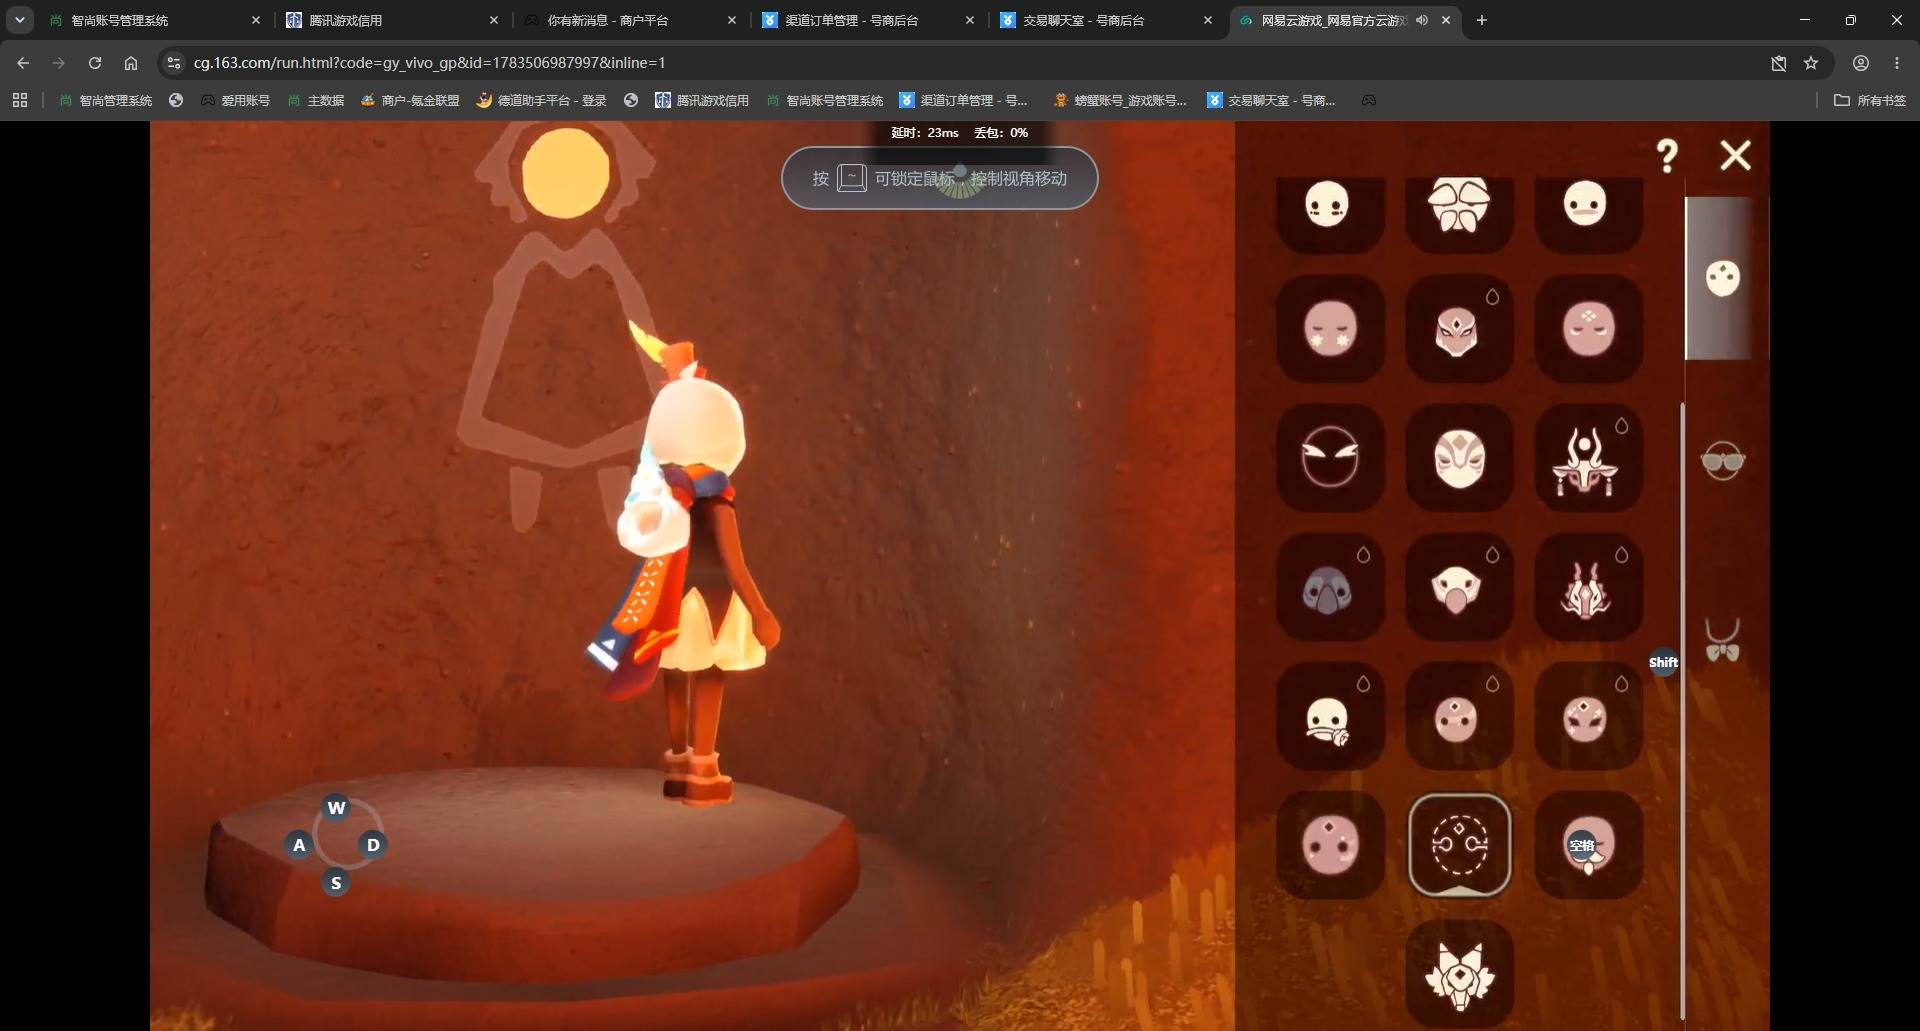Select the fox mask at the bottom of the grid
This screenshot has height=1031, width=1920.
click(x=1459, y=973)
